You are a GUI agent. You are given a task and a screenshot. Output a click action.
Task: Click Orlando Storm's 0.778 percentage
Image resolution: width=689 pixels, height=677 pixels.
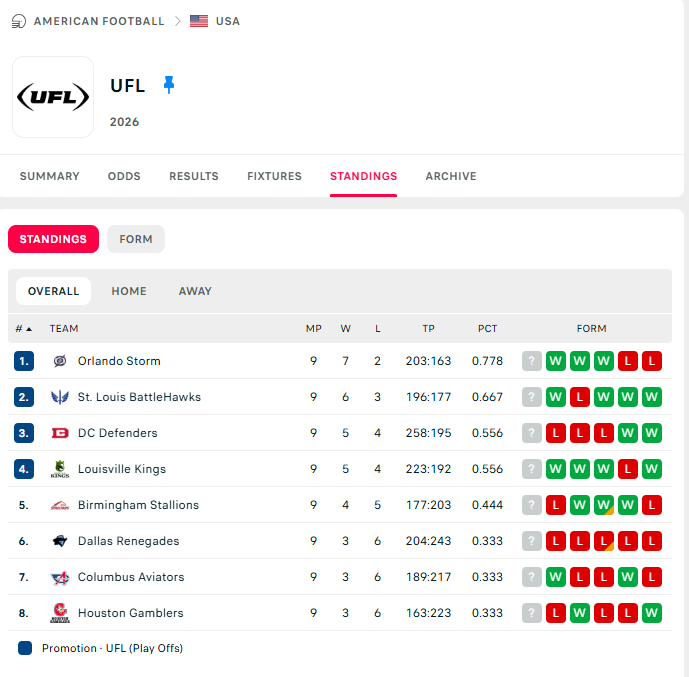pos(487,361)
